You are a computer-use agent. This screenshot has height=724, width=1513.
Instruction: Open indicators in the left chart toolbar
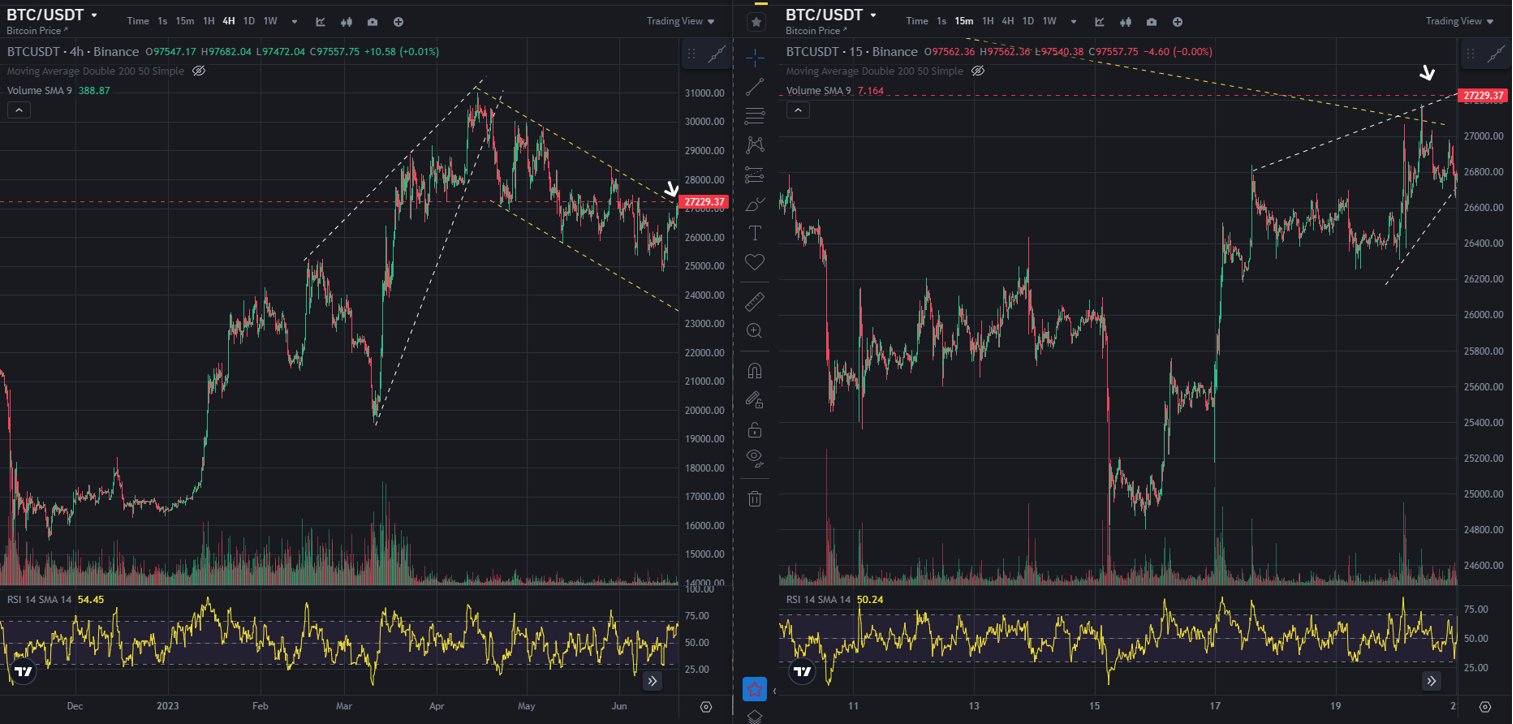click(x=321, y=22)
